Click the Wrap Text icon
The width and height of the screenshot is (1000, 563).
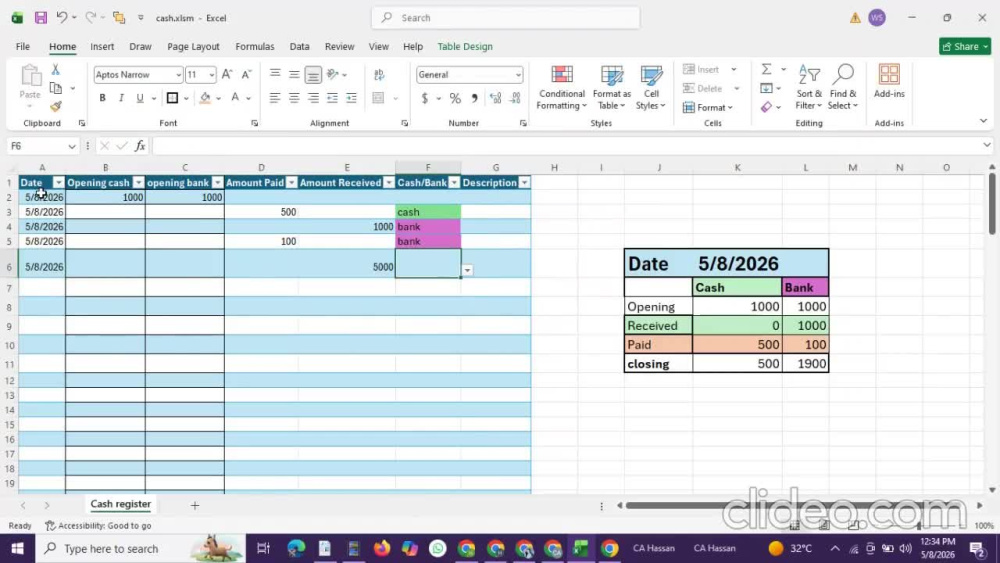point(379,75)
